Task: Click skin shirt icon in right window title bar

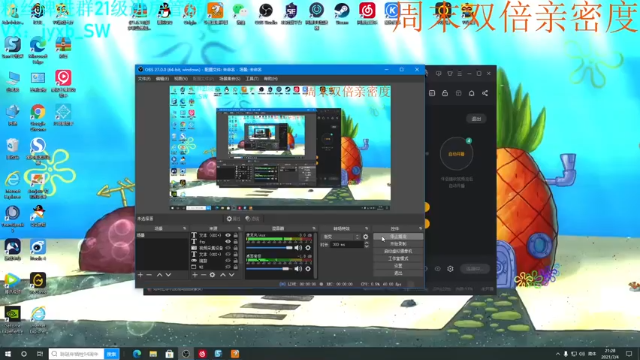Action: click(x=449, y=73)
